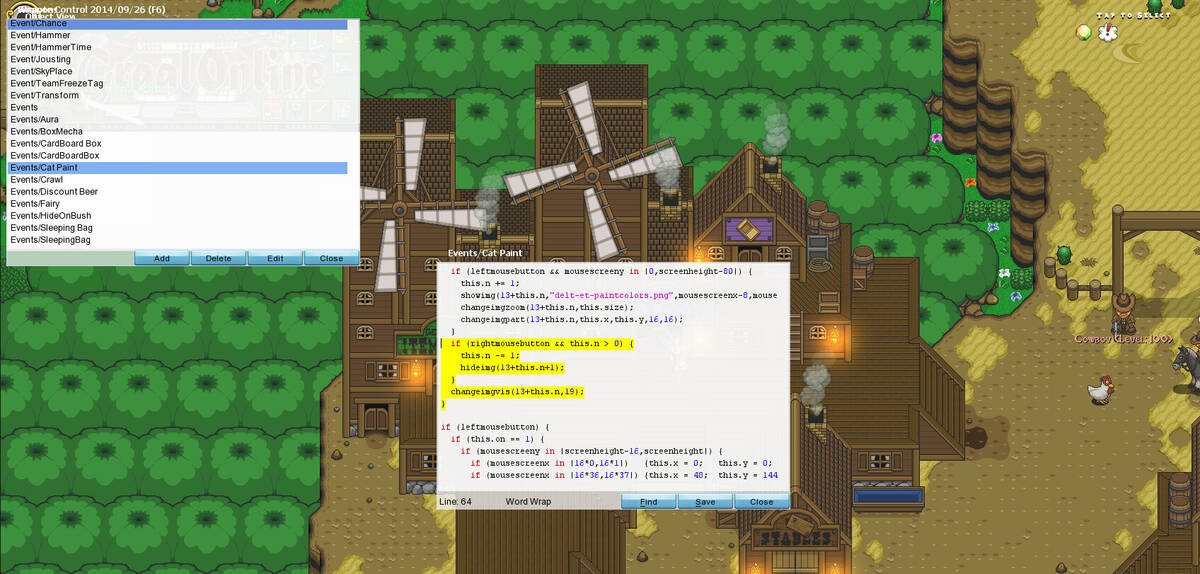Save the Cat Paint script
Screen dimensions: 1200x574
coord(705,501)
